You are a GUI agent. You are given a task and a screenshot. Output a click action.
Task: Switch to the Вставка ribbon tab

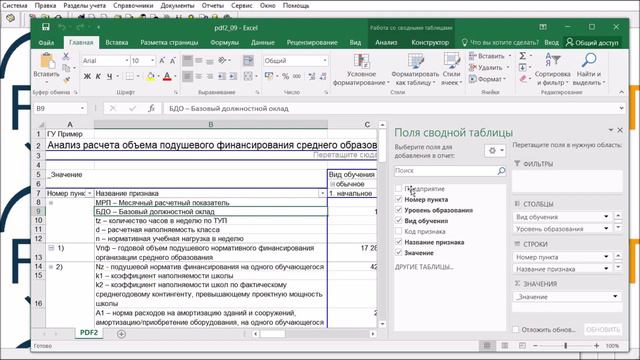pos(117,42)
